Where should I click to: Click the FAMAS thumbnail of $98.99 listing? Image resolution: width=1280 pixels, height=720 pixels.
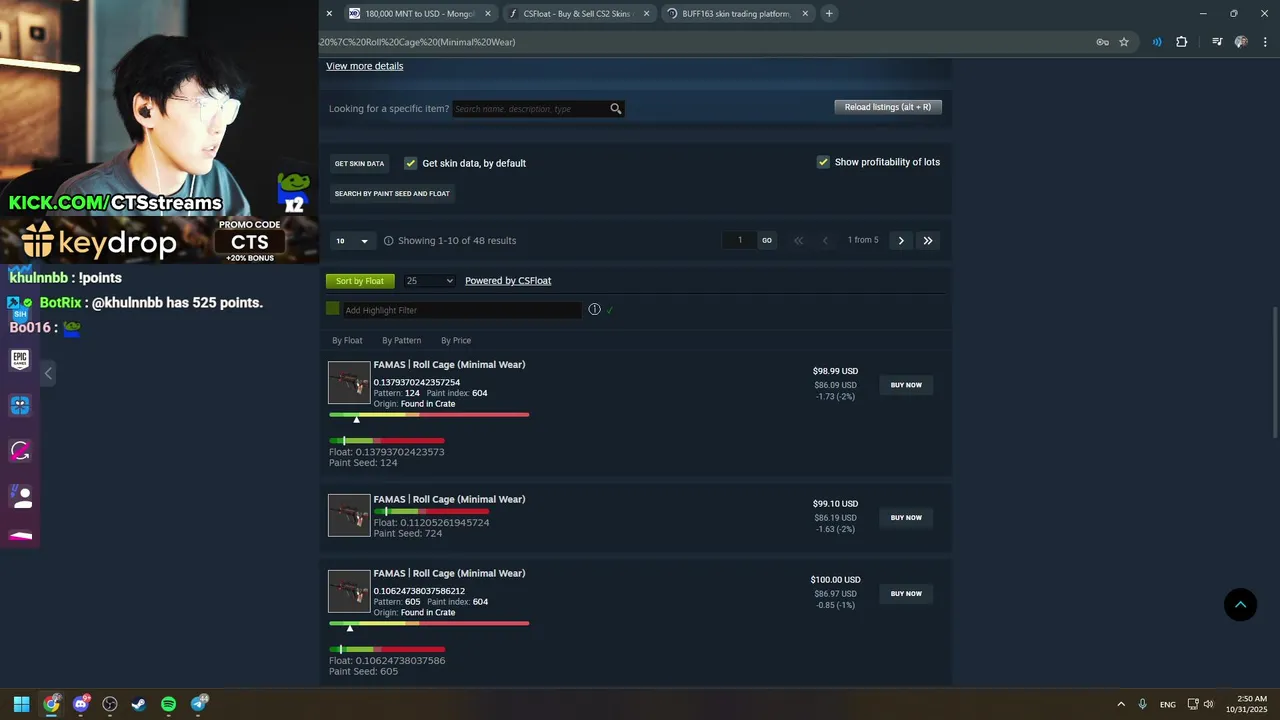349,382
